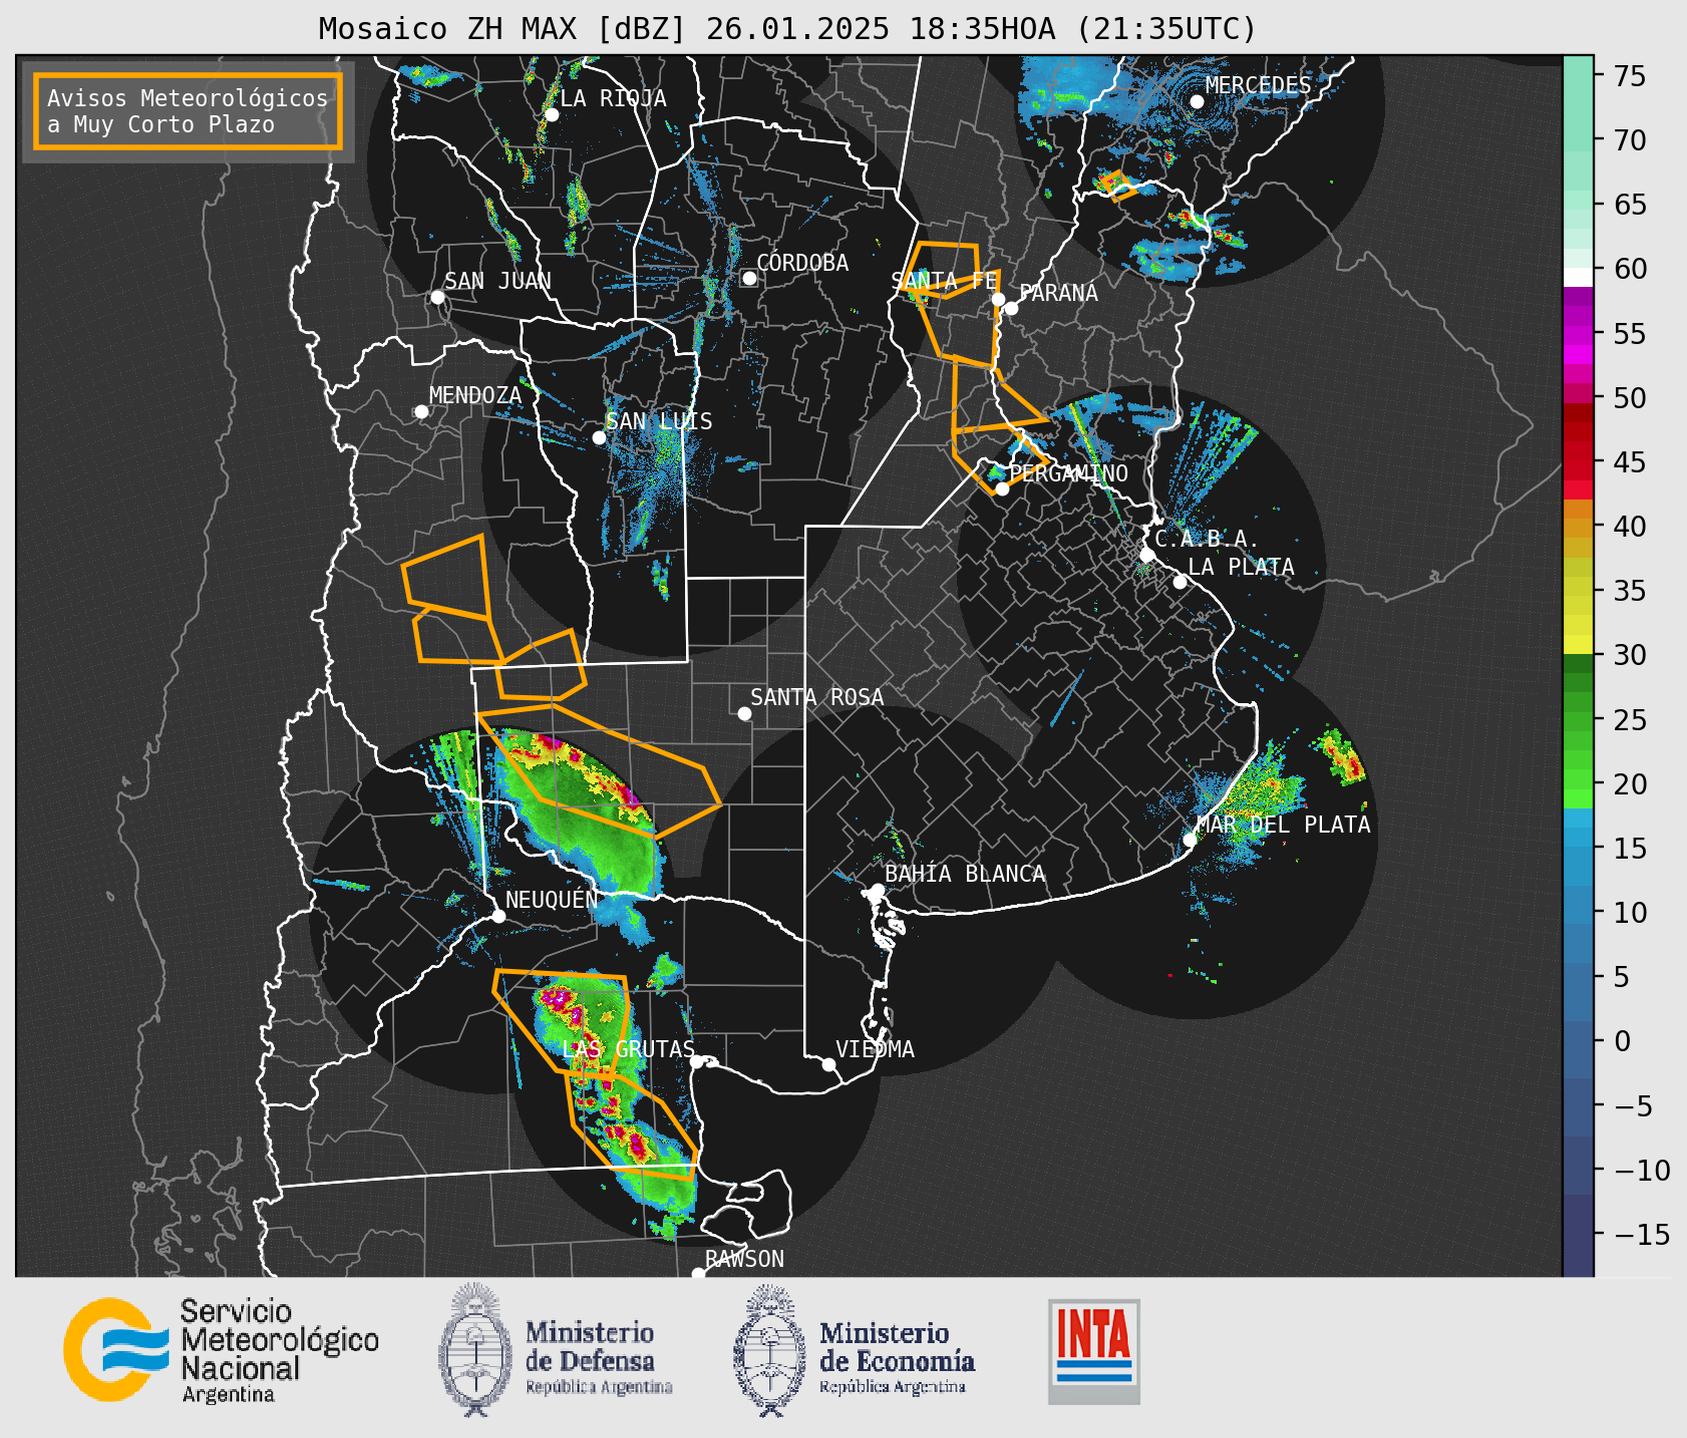Click the MAR DEL PLATA city label
1687x1438 pixels.
pos(1283,825)
